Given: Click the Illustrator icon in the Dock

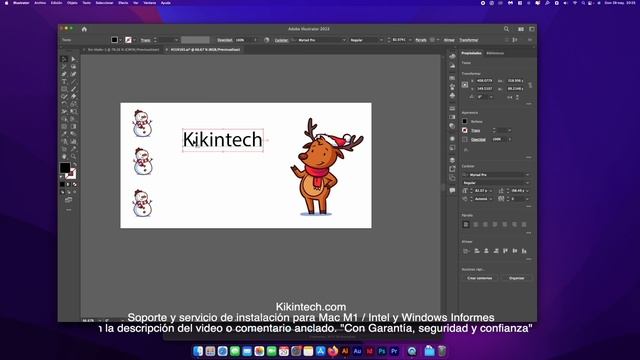Looking at the screenshot, I should (345, 351).
